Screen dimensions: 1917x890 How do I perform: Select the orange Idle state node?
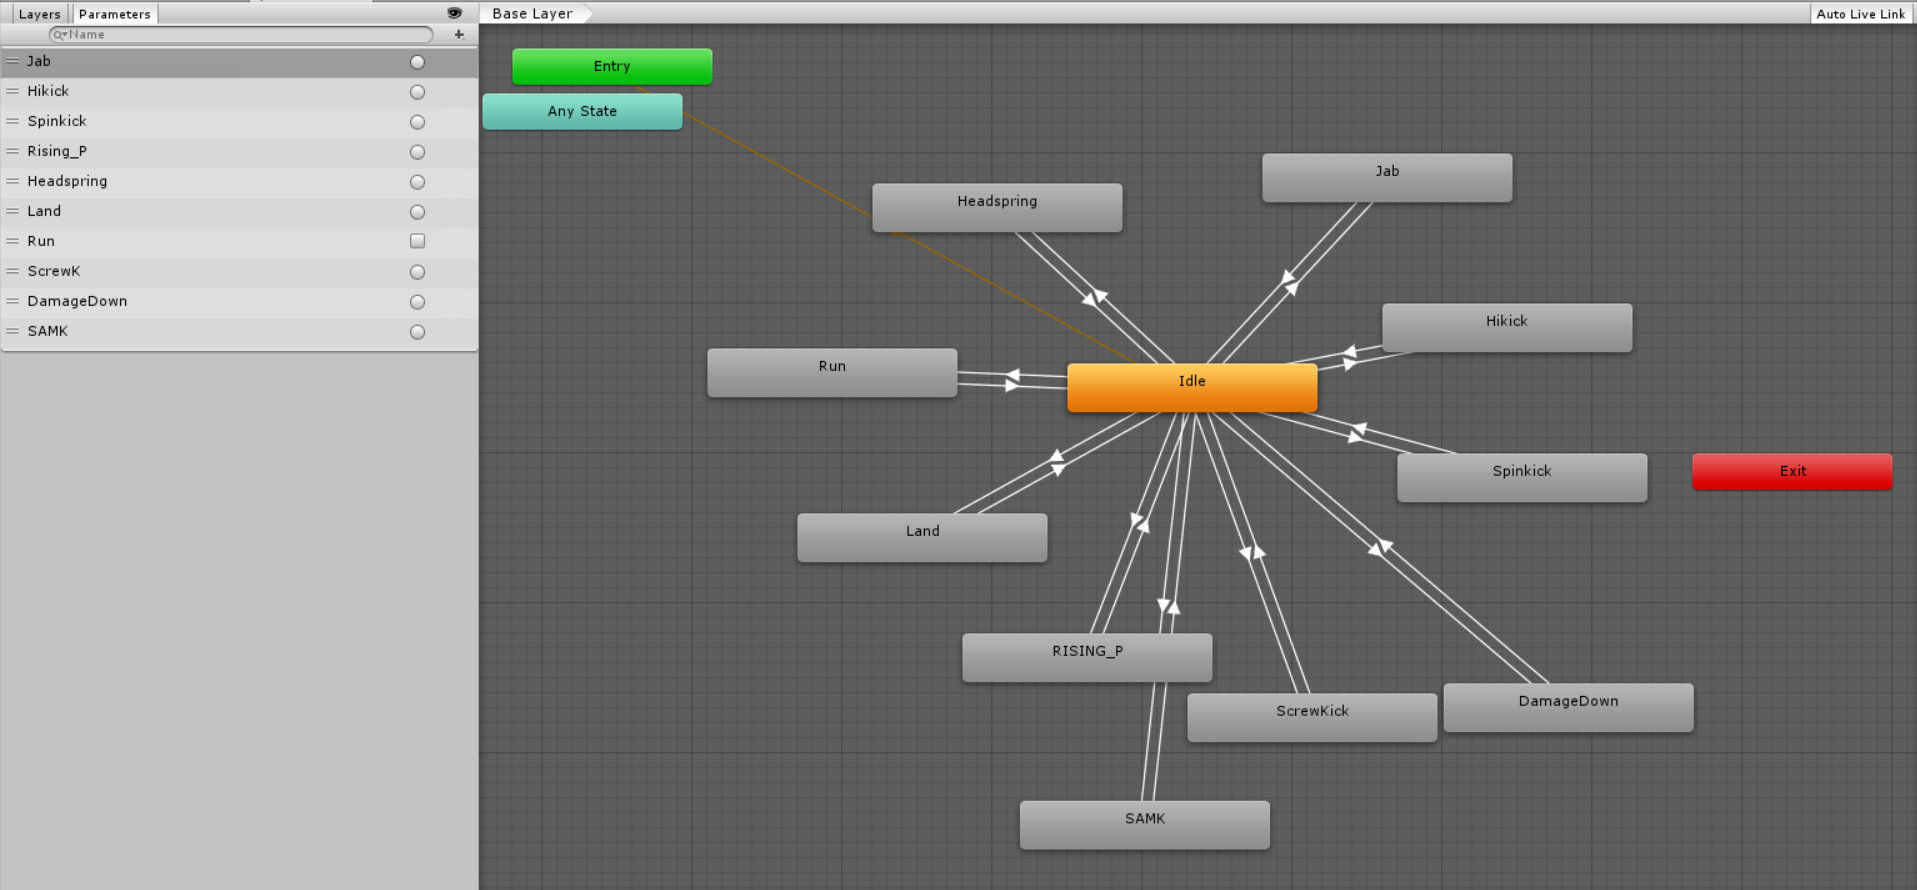pyautogui.click(x=1192, y=387)
